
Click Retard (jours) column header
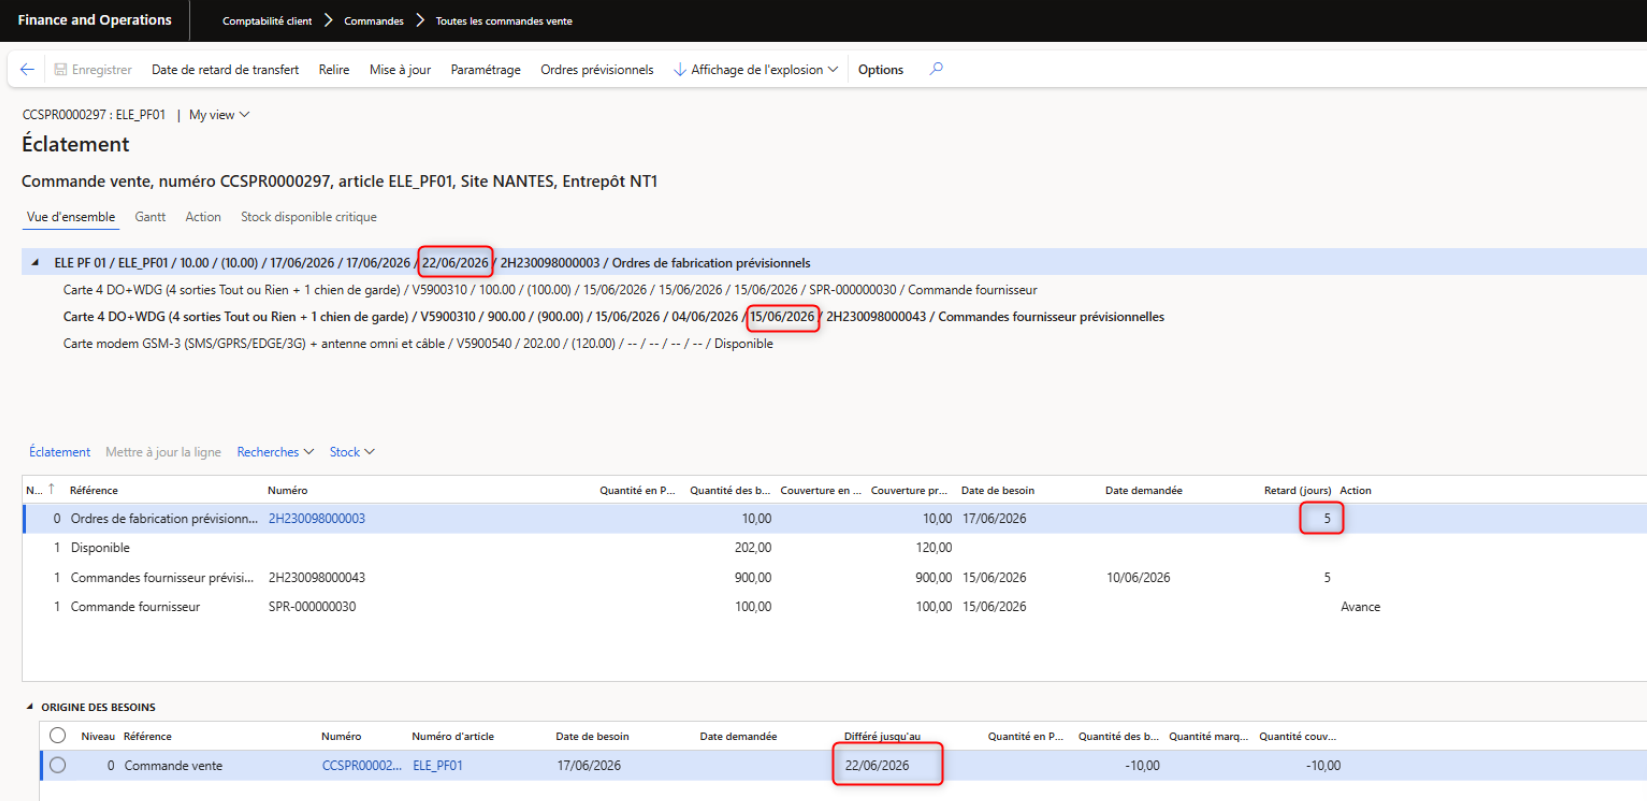tap(1297, 491)
